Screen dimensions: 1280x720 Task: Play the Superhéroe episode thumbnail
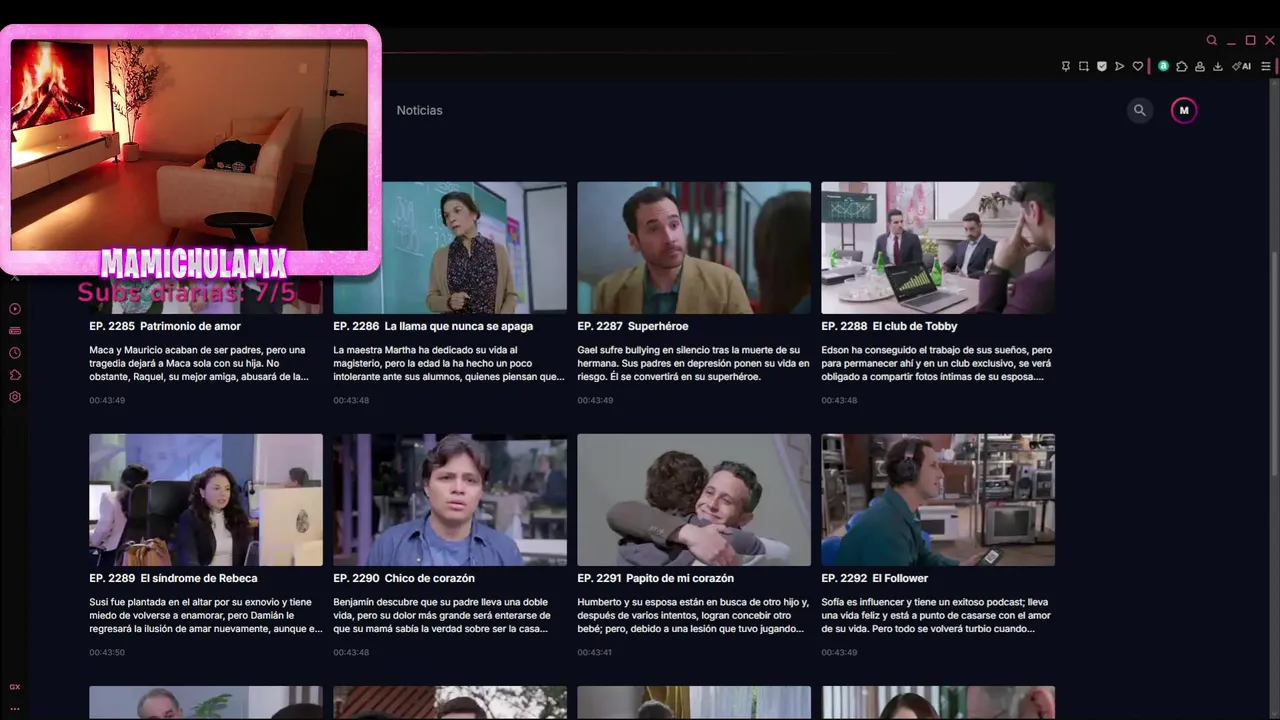pos(694,247)
